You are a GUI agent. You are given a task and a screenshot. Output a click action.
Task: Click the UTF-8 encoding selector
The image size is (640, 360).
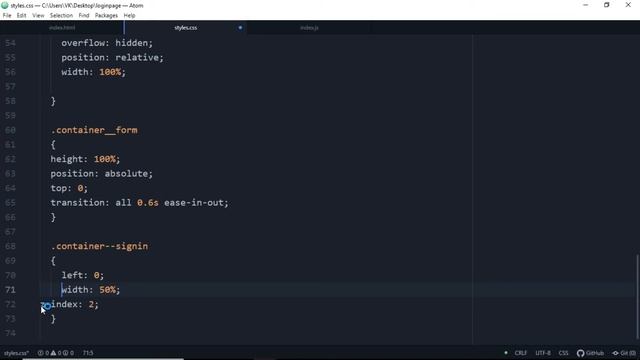tap(543, 353)
